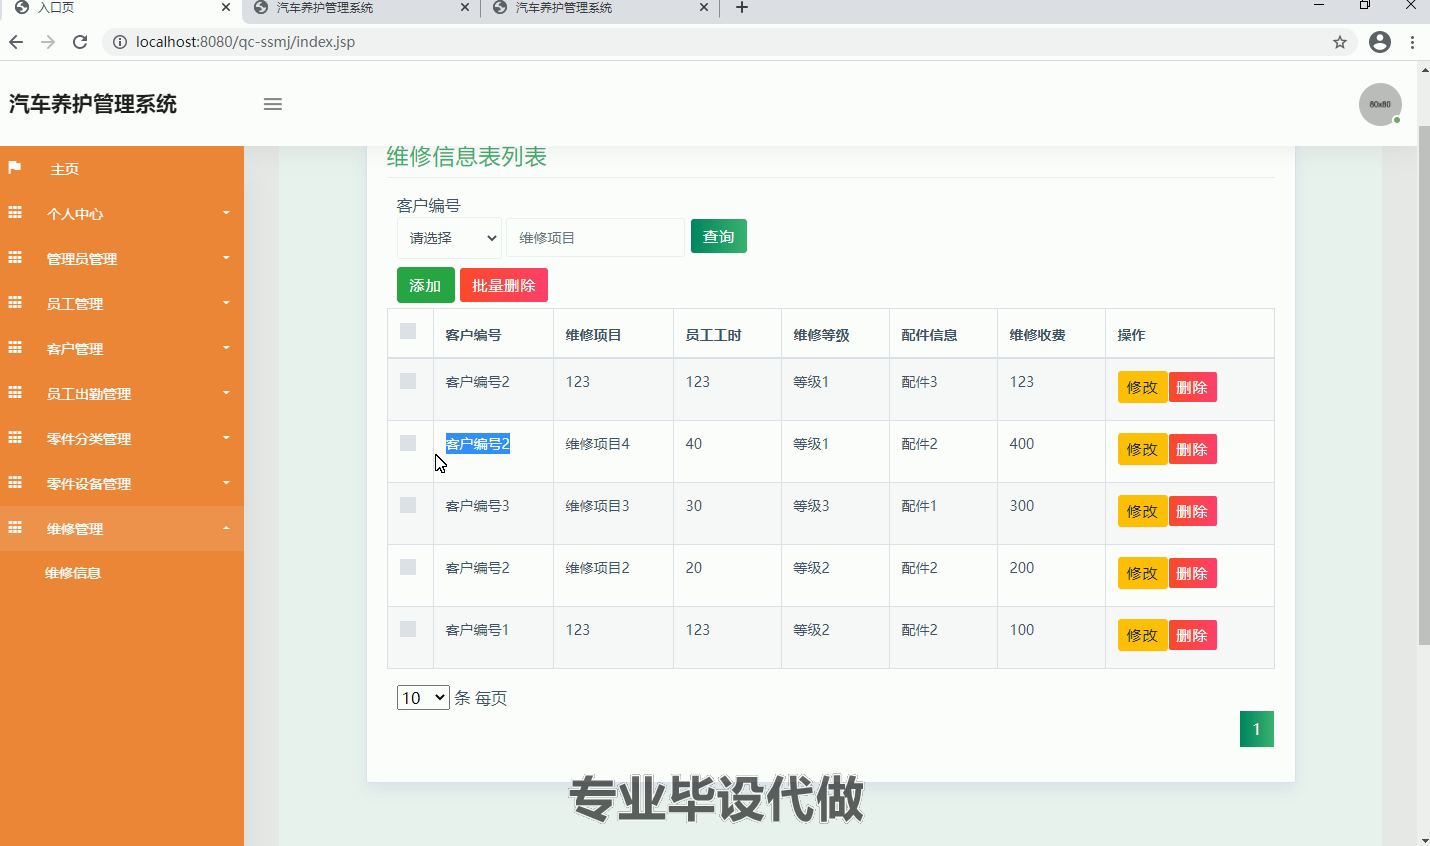
Task: Go back using browser back arrow
Action: click(15, 42)
